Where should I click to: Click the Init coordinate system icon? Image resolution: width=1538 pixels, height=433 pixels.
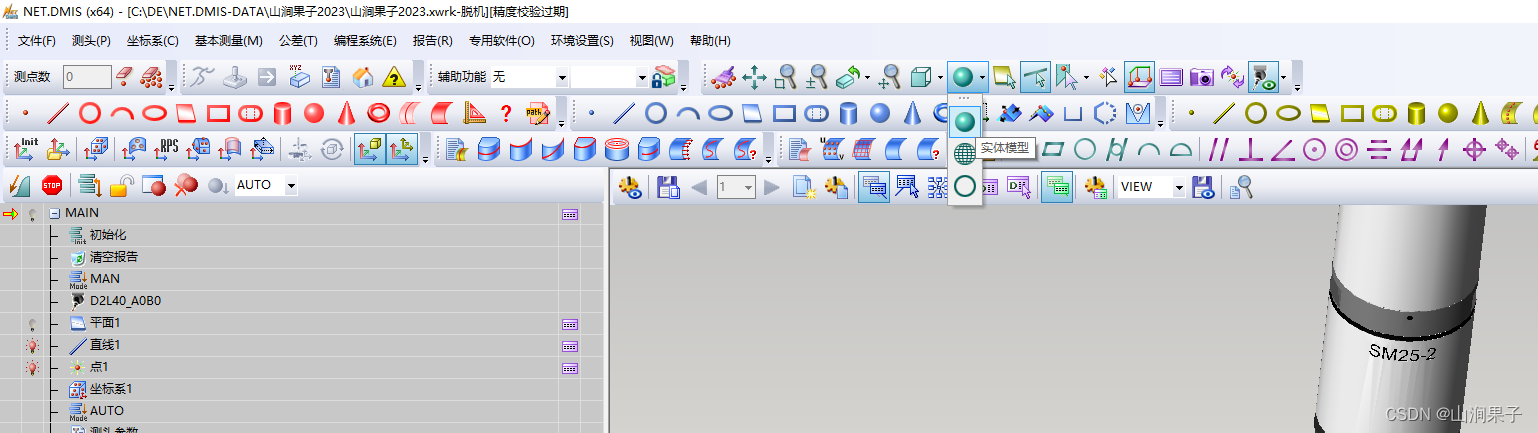tap(27, 149)
